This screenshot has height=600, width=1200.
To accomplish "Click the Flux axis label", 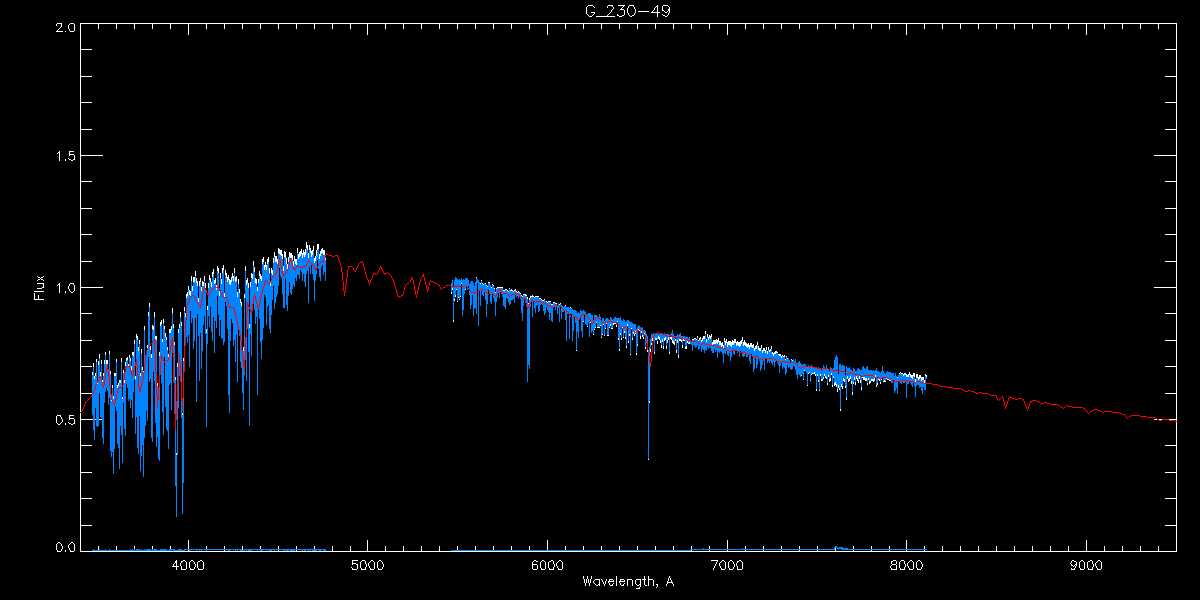I will click(x=40, y=288).
